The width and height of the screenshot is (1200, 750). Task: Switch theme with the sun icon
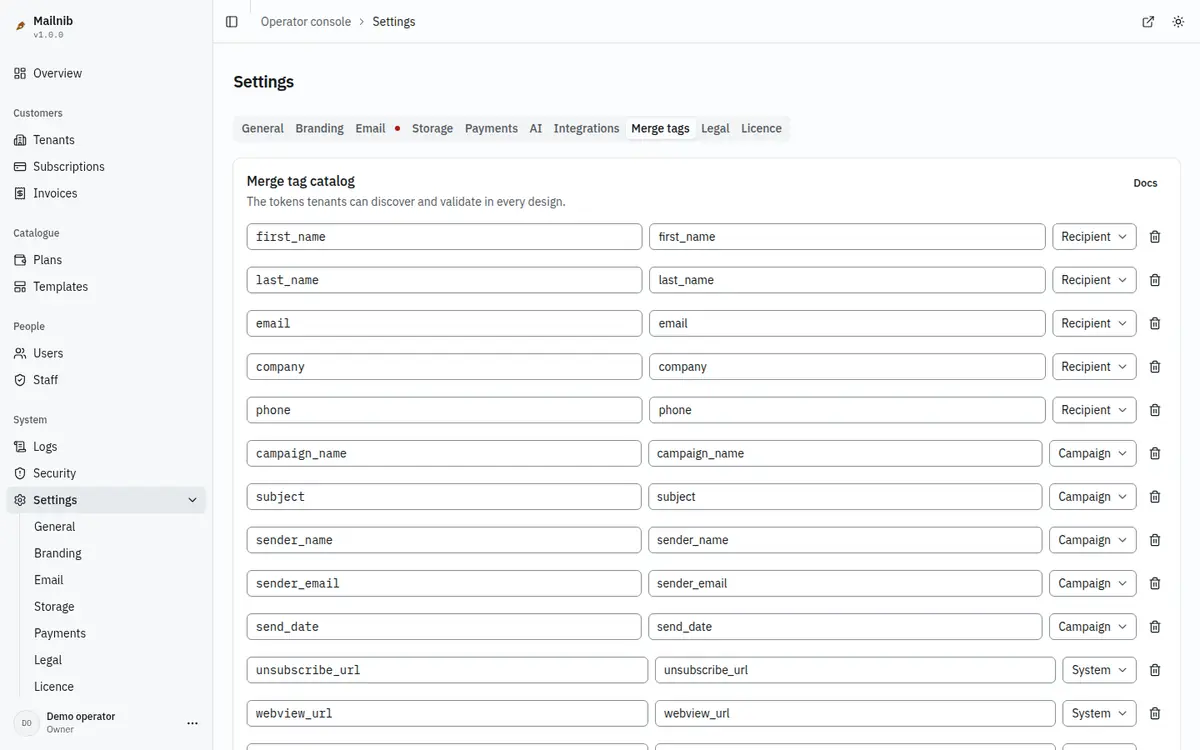[x=1178, y=22]
